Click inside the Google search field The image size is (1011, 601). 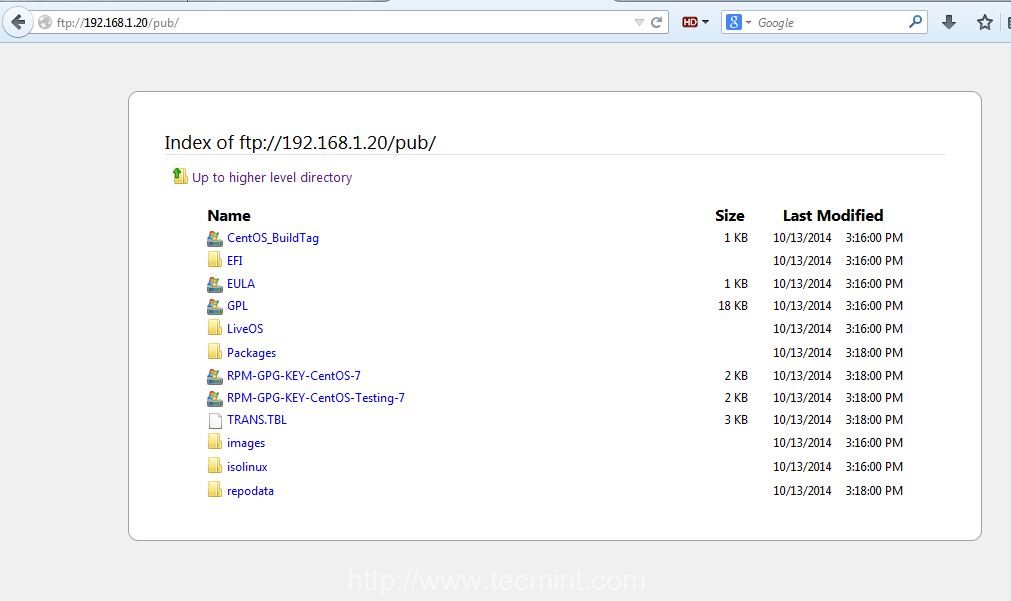[x=820, y=21]
